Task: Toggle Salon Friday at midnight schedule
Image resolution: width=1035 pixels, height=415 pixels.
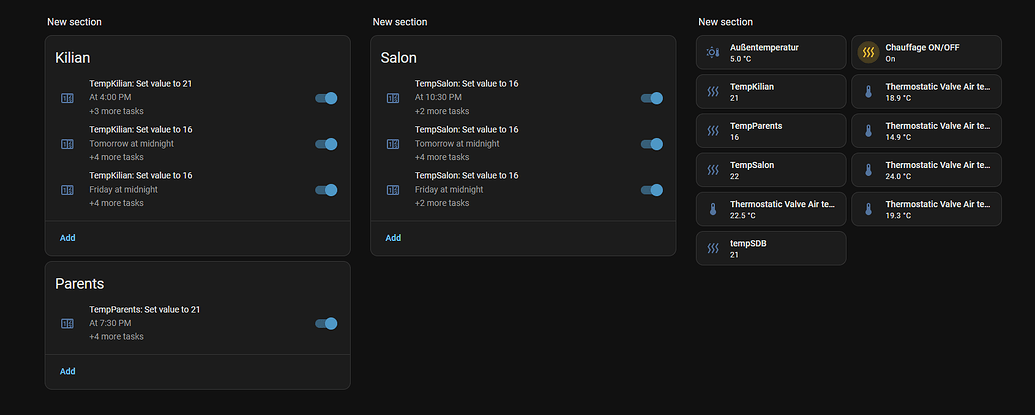Action: pyautogui.click(x=652, y=190)
